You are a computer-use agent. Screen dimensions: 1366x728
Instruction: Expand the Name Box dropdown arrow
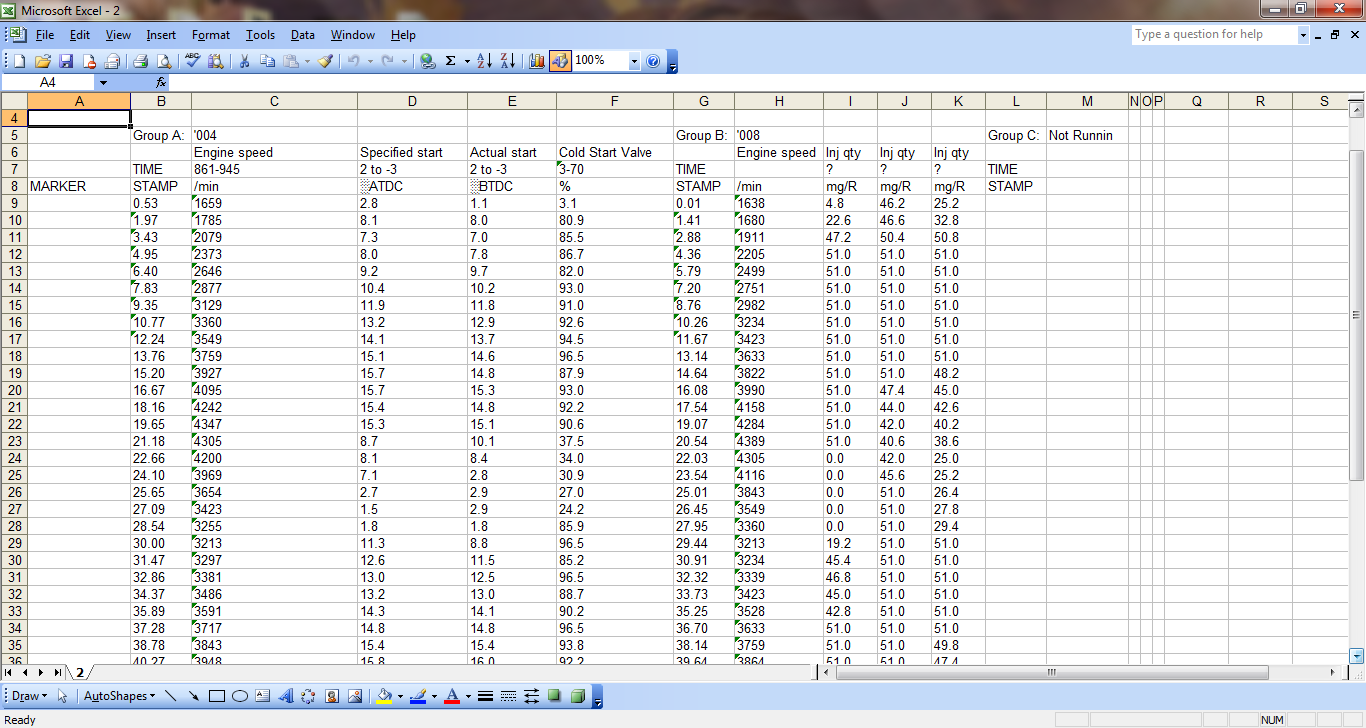pos(103,82)
